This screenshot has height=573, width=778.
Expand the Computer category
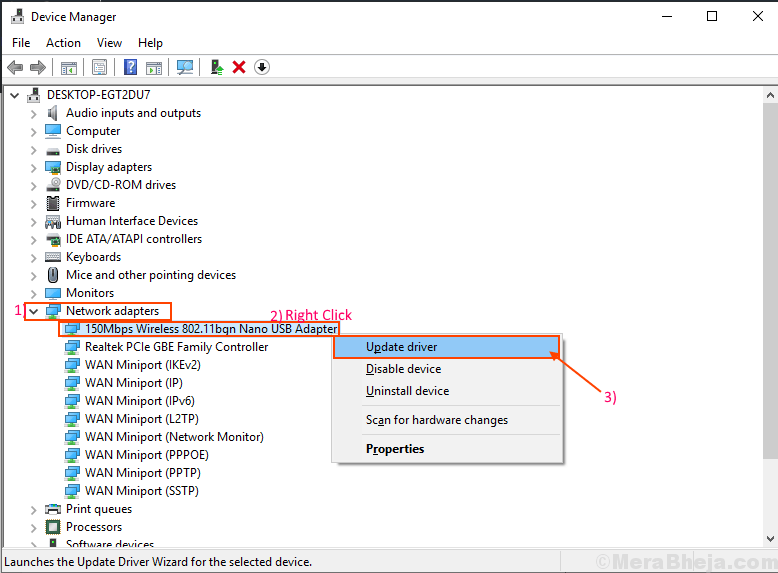point(34,131)
